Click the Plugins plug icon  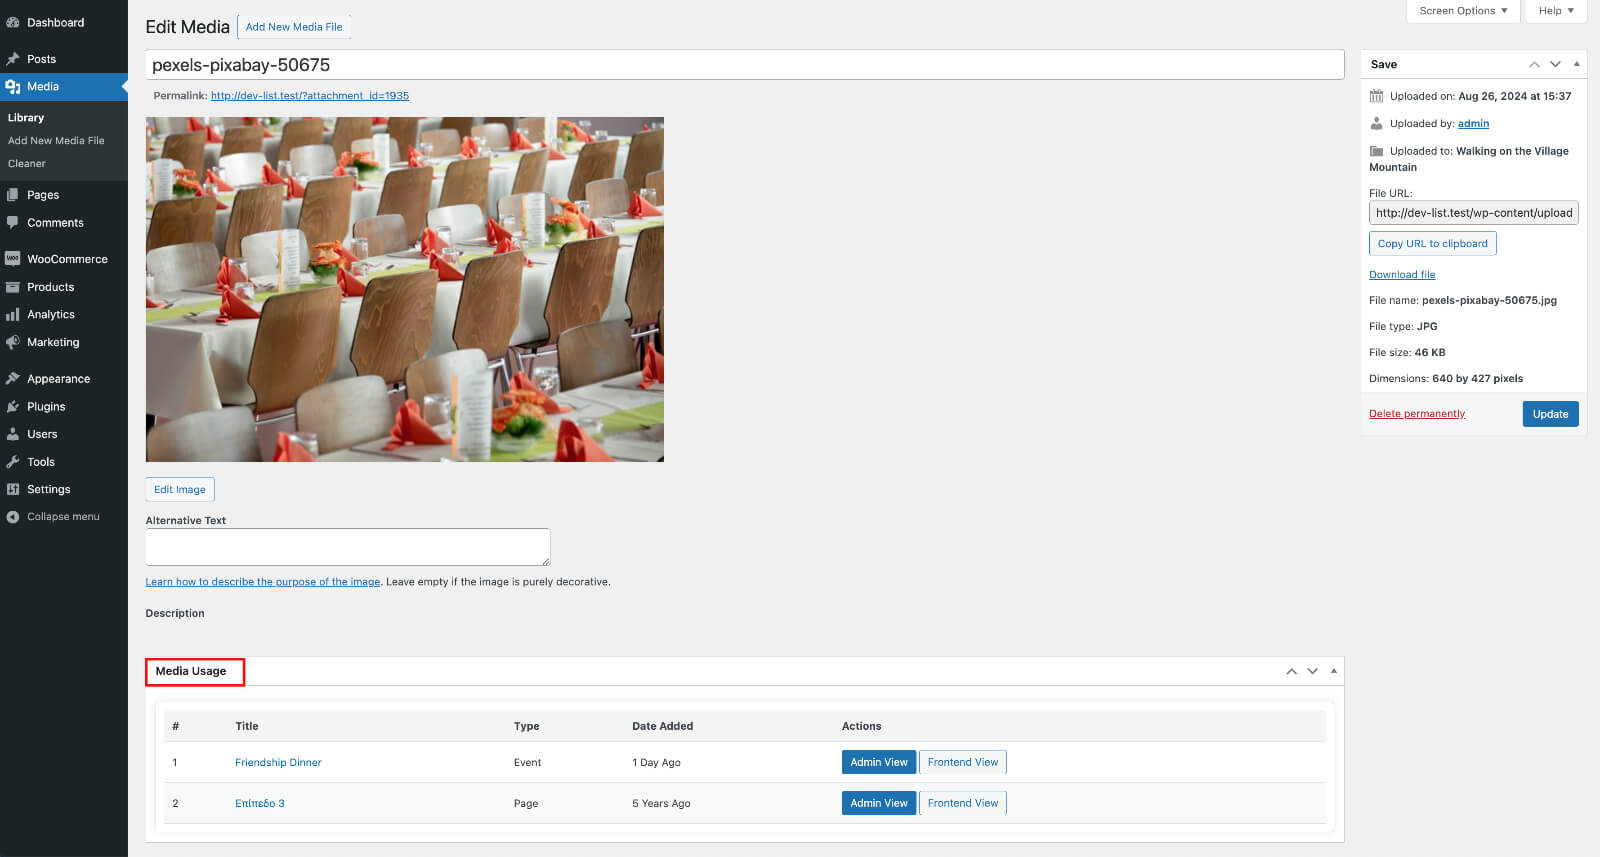click(x=13, y=407)
